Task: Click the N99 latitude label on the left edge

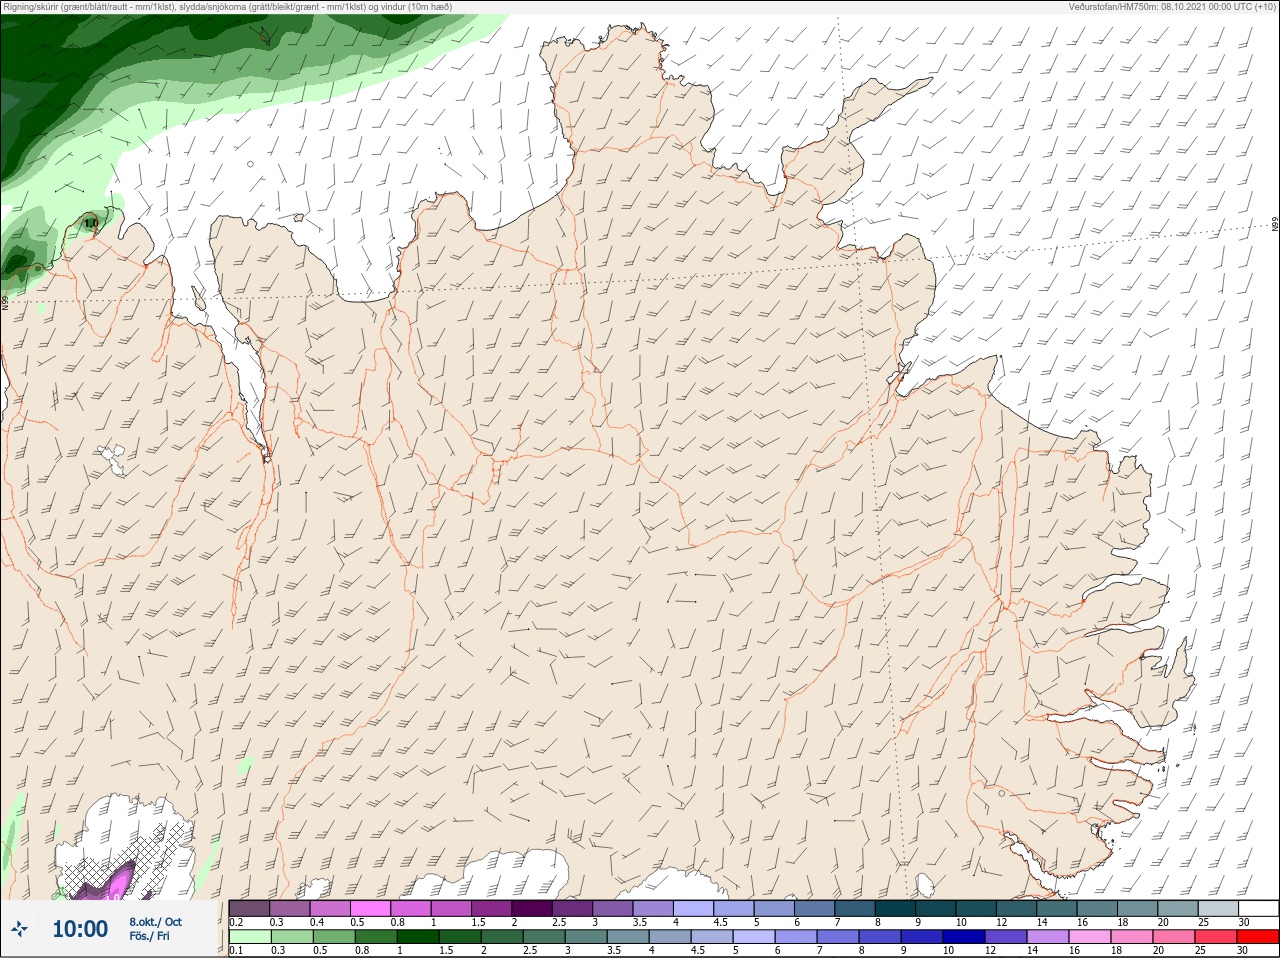Action: click(x=5, y=301)
